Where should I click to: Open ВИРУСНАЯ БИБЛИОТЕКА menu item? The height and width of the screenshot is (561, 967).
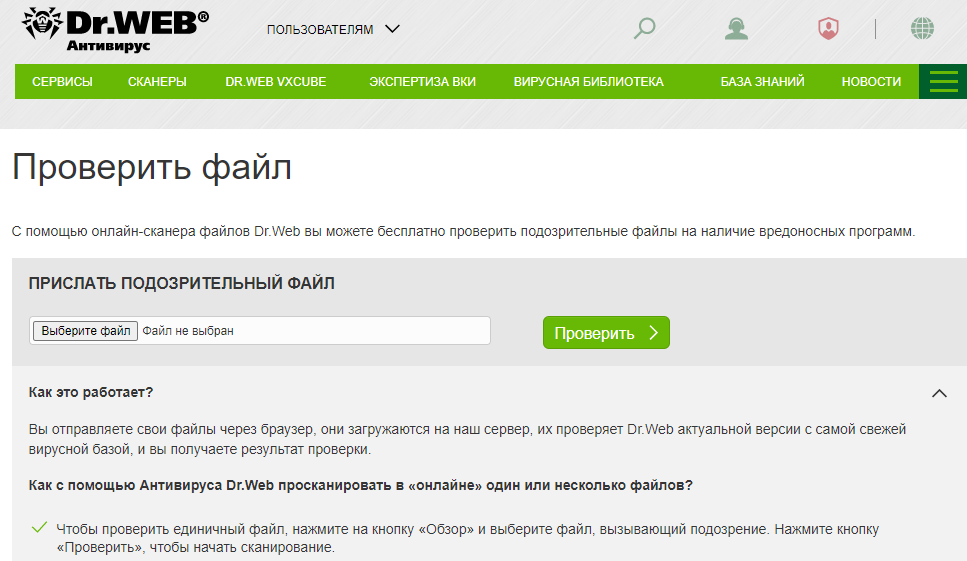[589, 81]
